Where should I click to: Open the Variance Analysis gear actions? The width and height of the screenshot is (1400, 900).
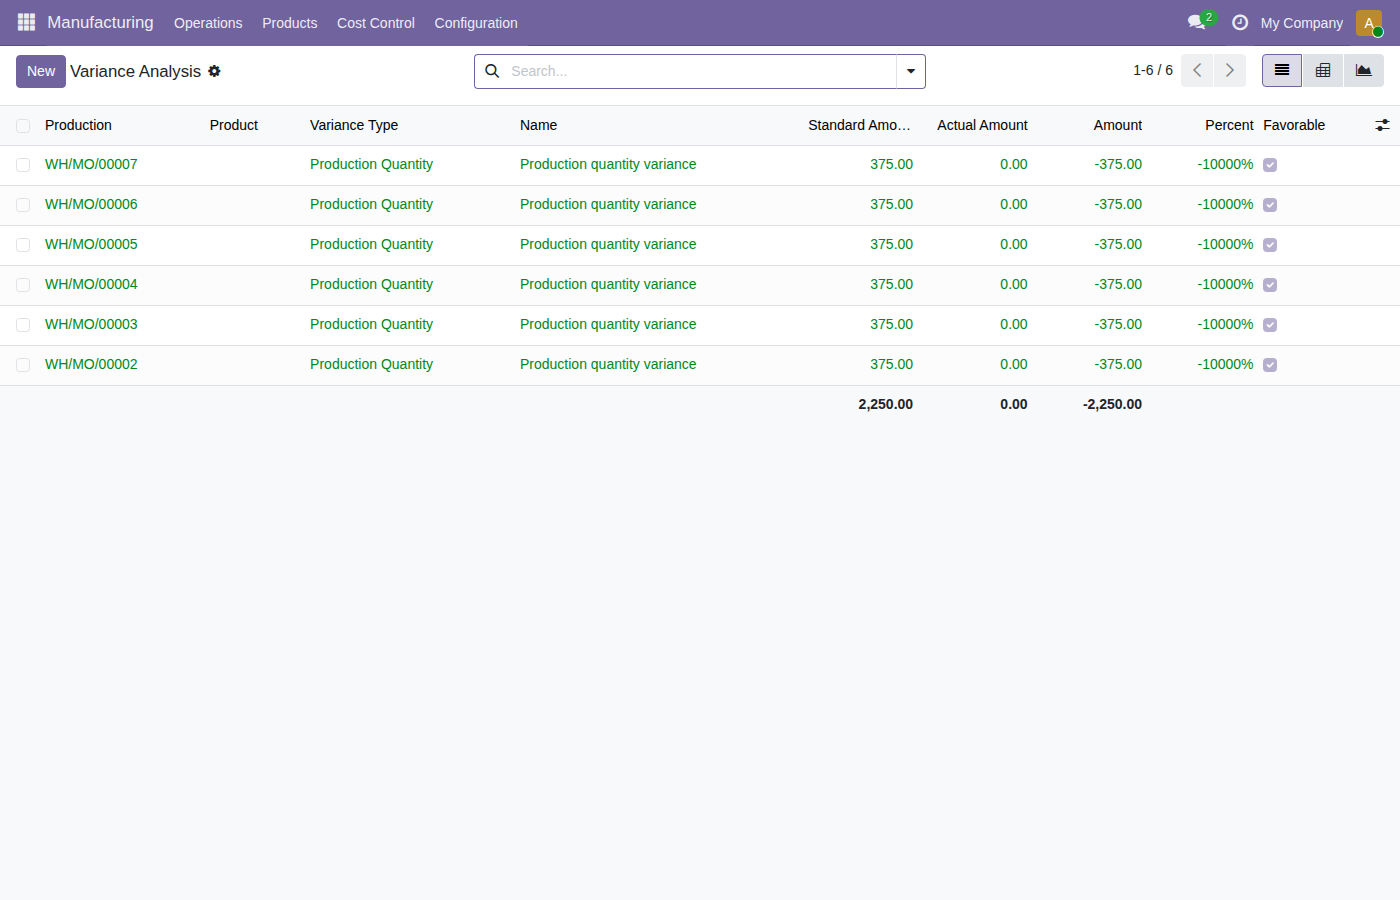[x=214, y=71]
